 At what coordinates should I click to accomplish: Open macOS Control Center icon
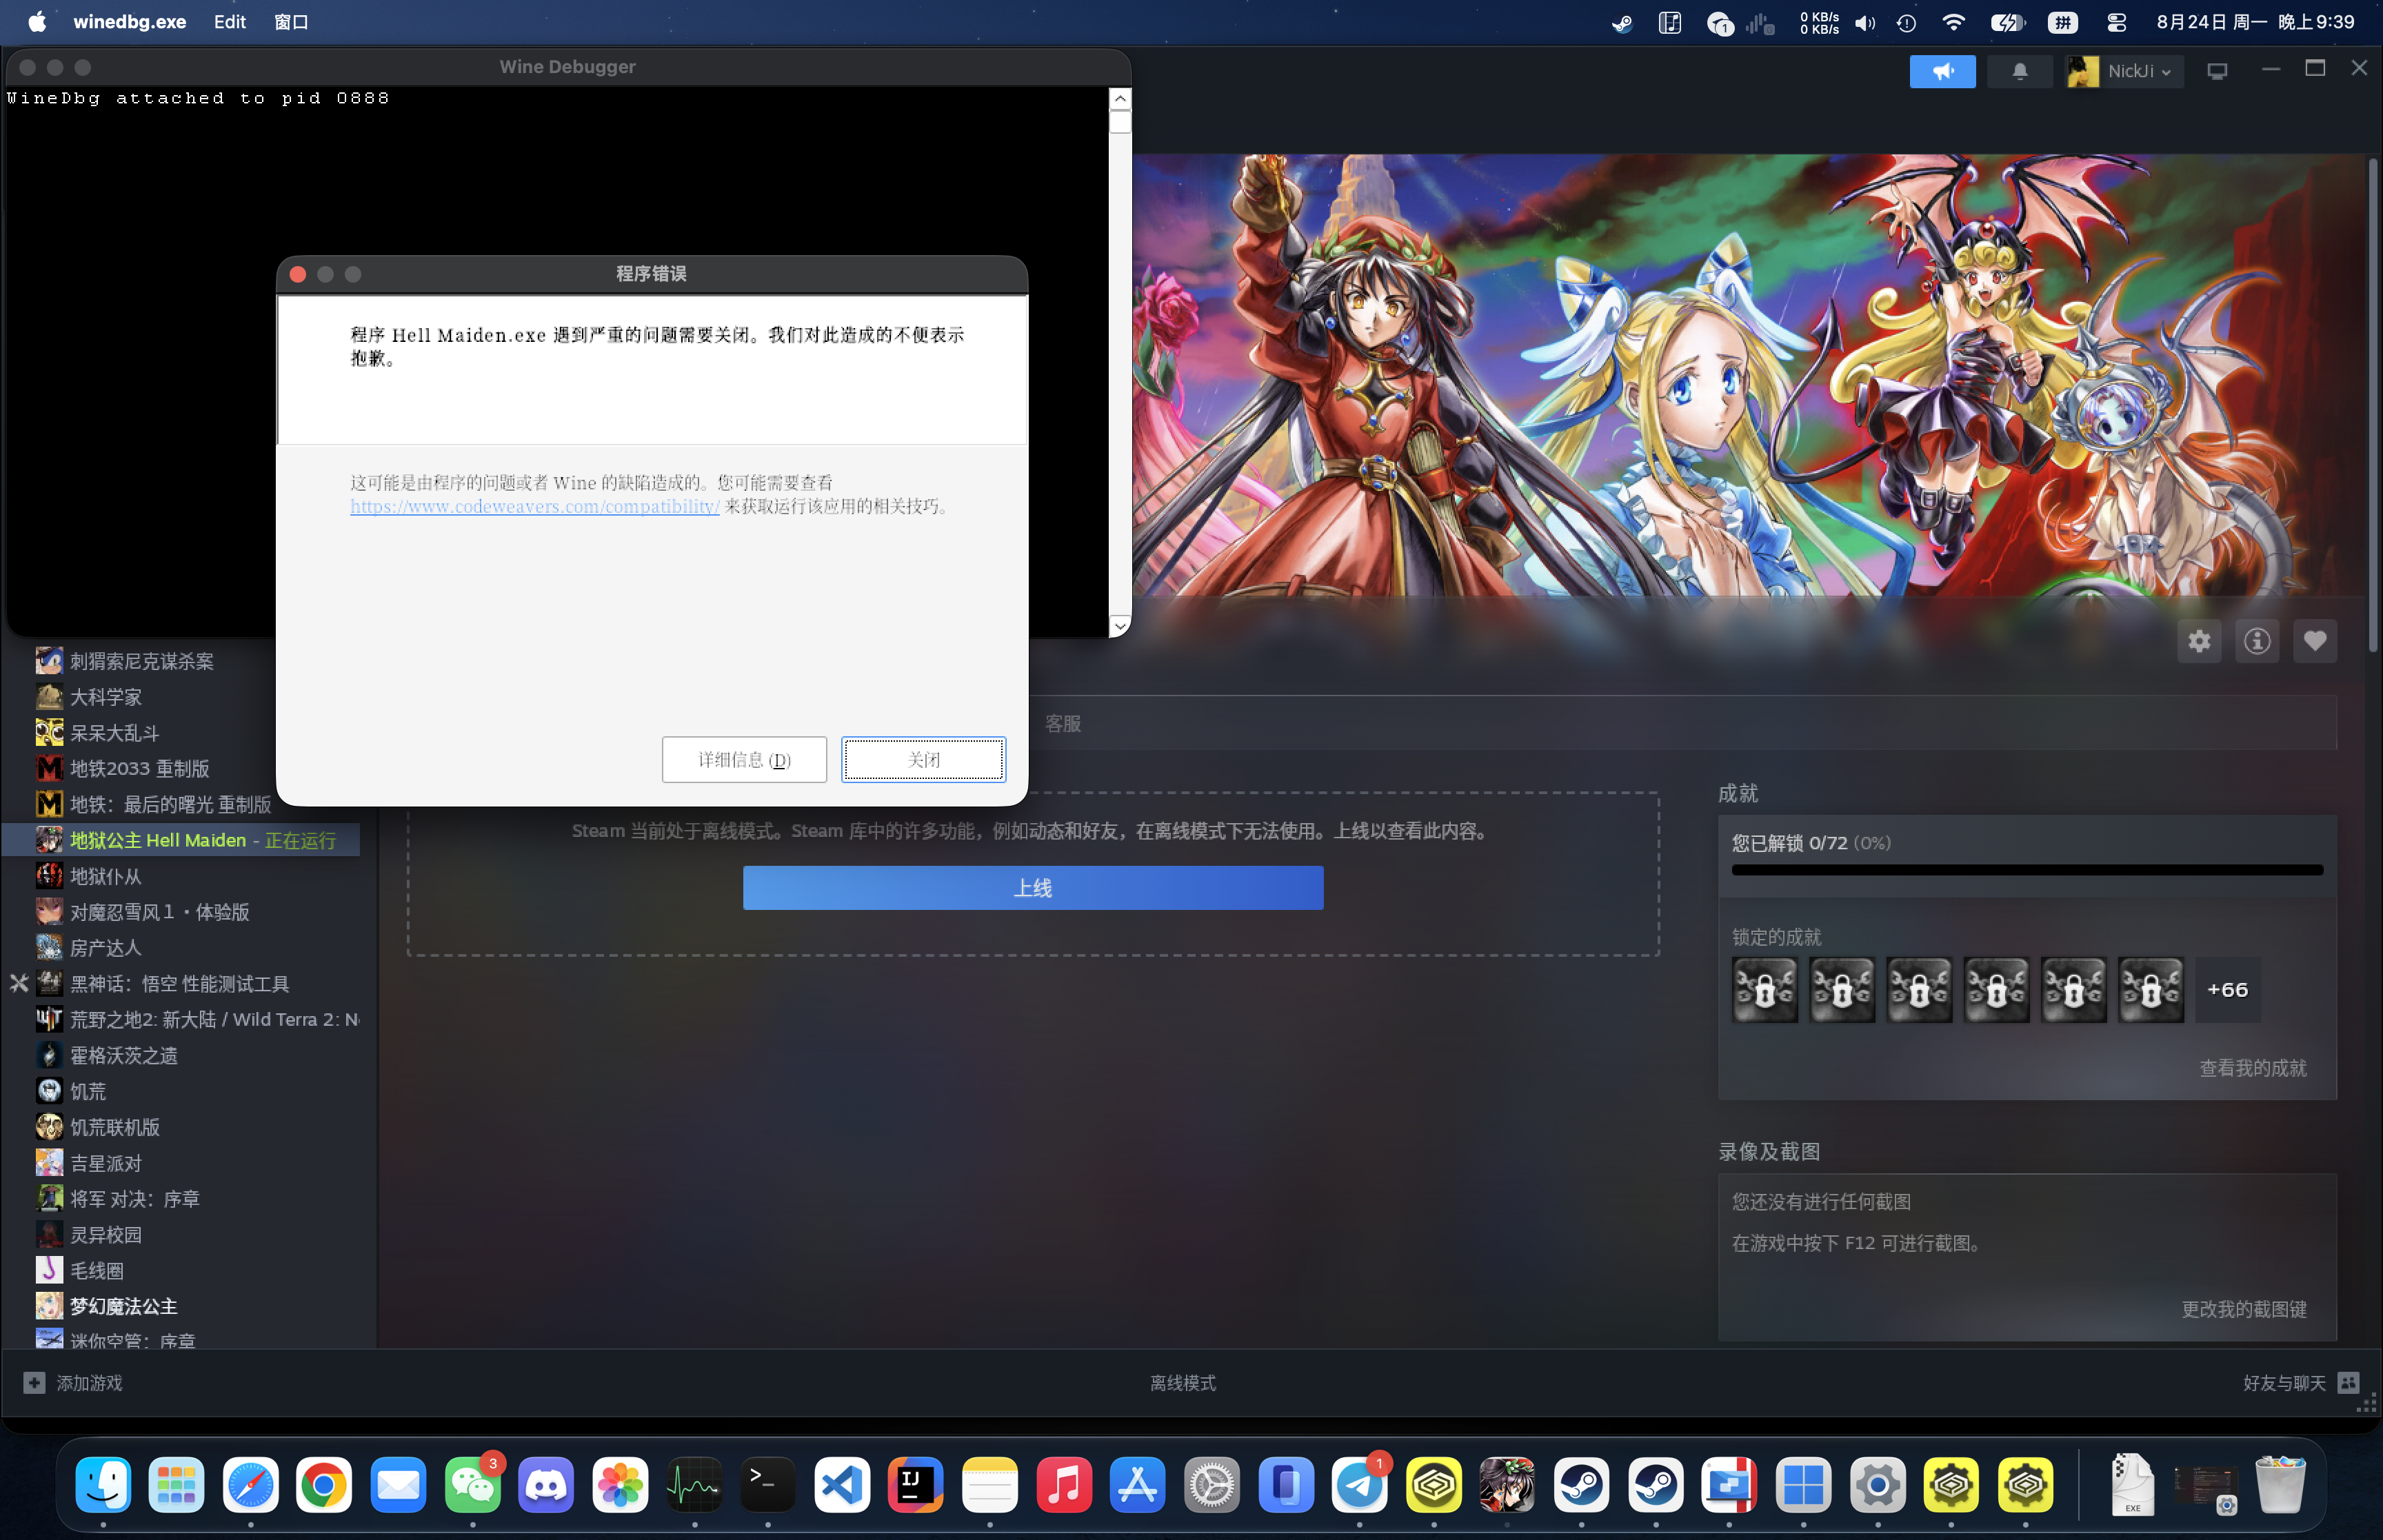tap(2117, 22)
